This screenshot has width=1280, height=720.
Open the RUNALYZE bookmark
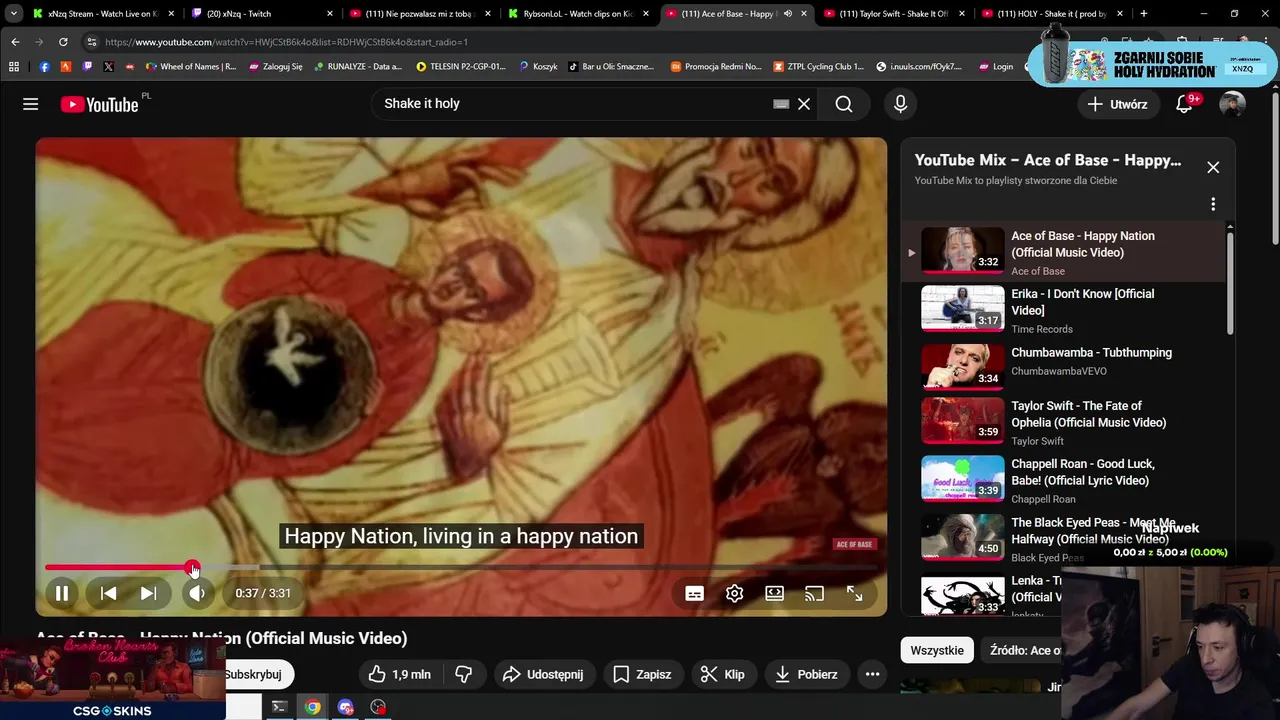click(357, 66)
